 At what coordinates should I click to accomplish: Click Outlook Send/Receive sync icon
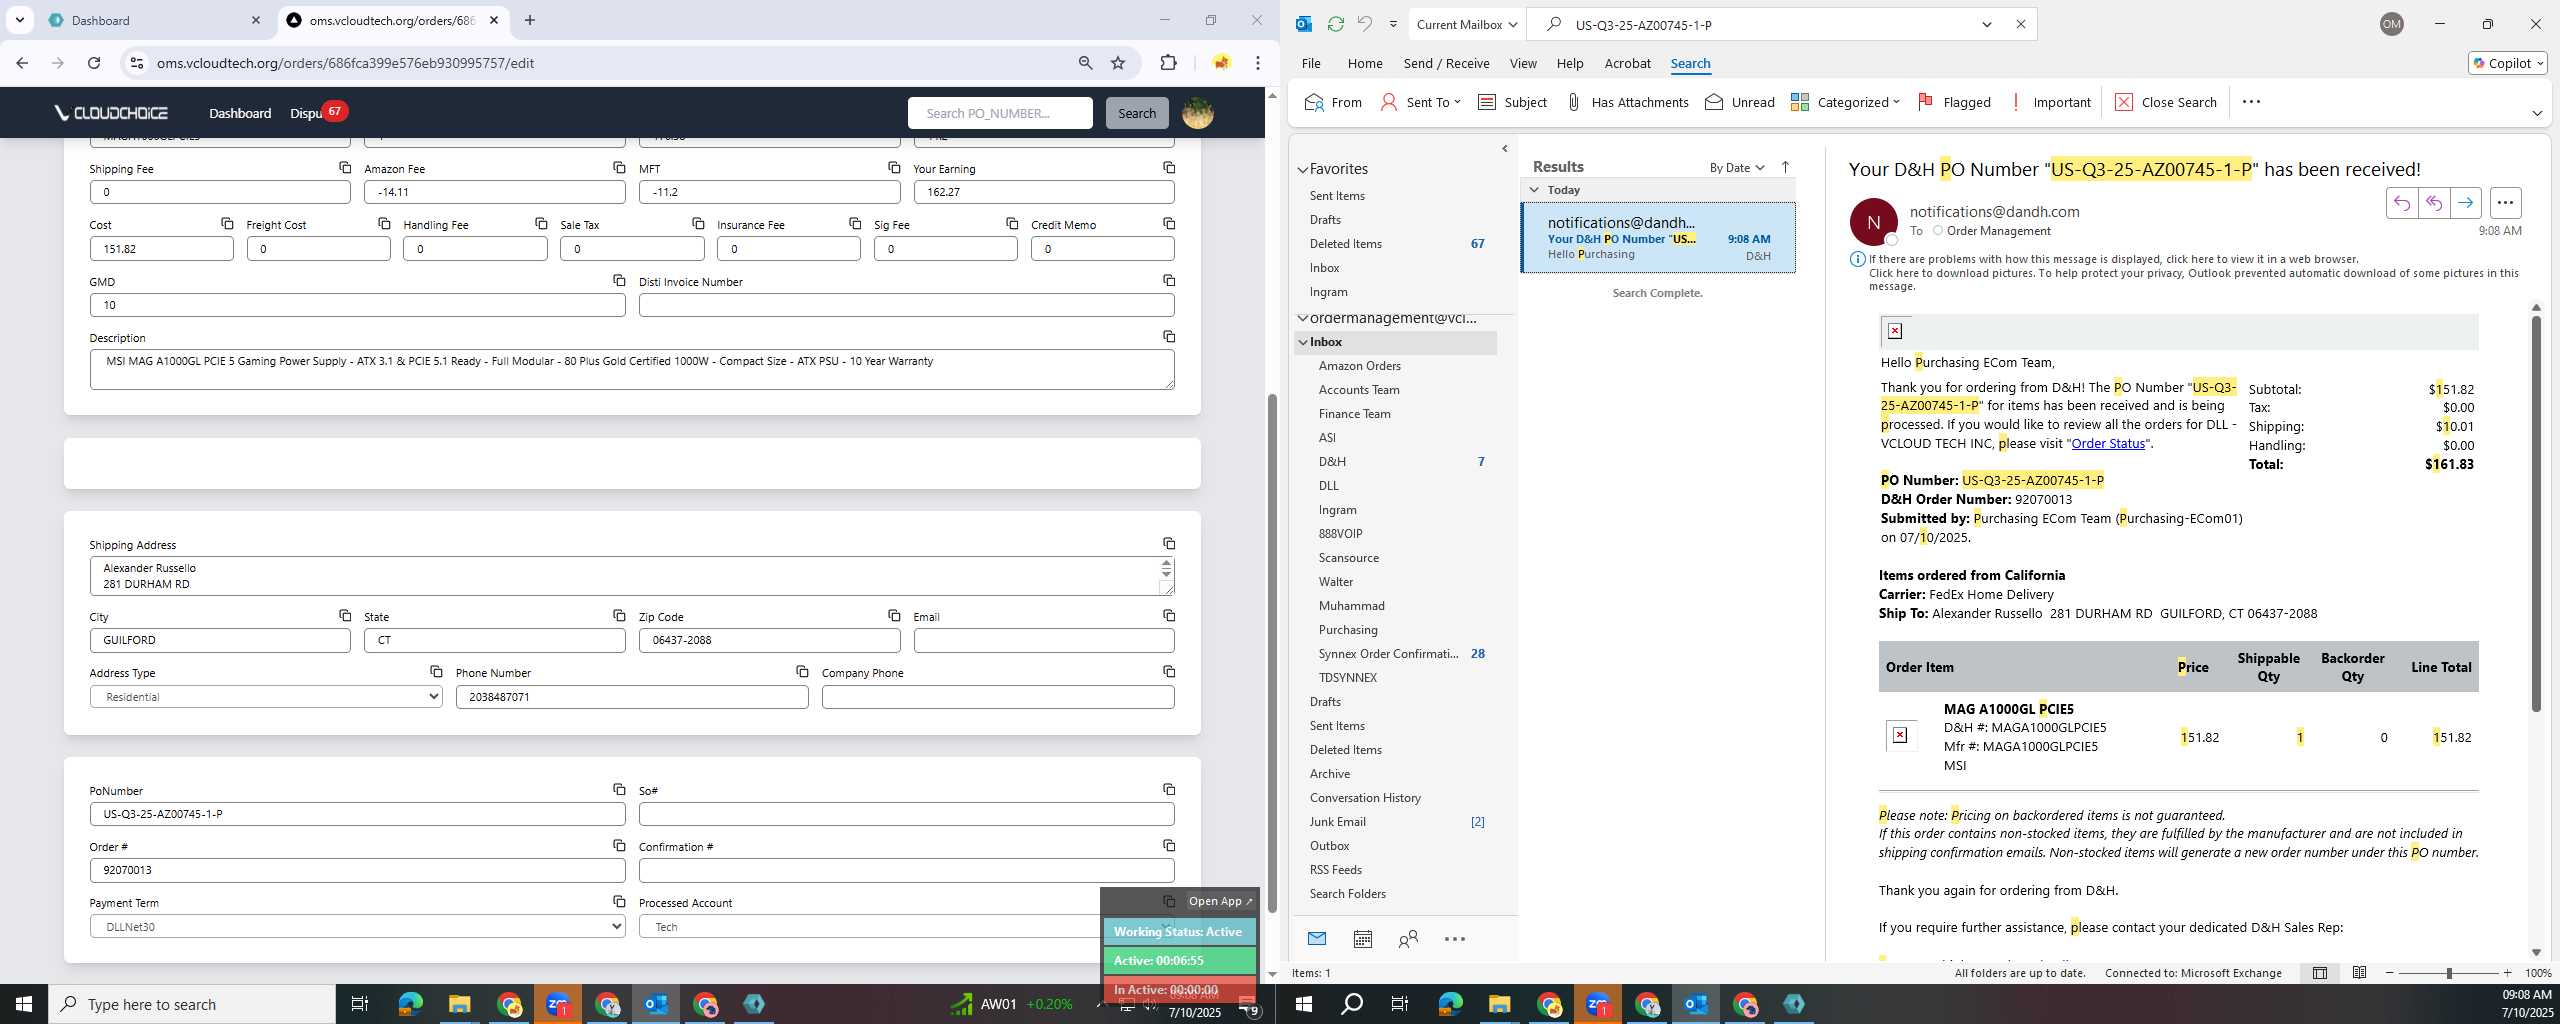click(x=1335, y=24)
